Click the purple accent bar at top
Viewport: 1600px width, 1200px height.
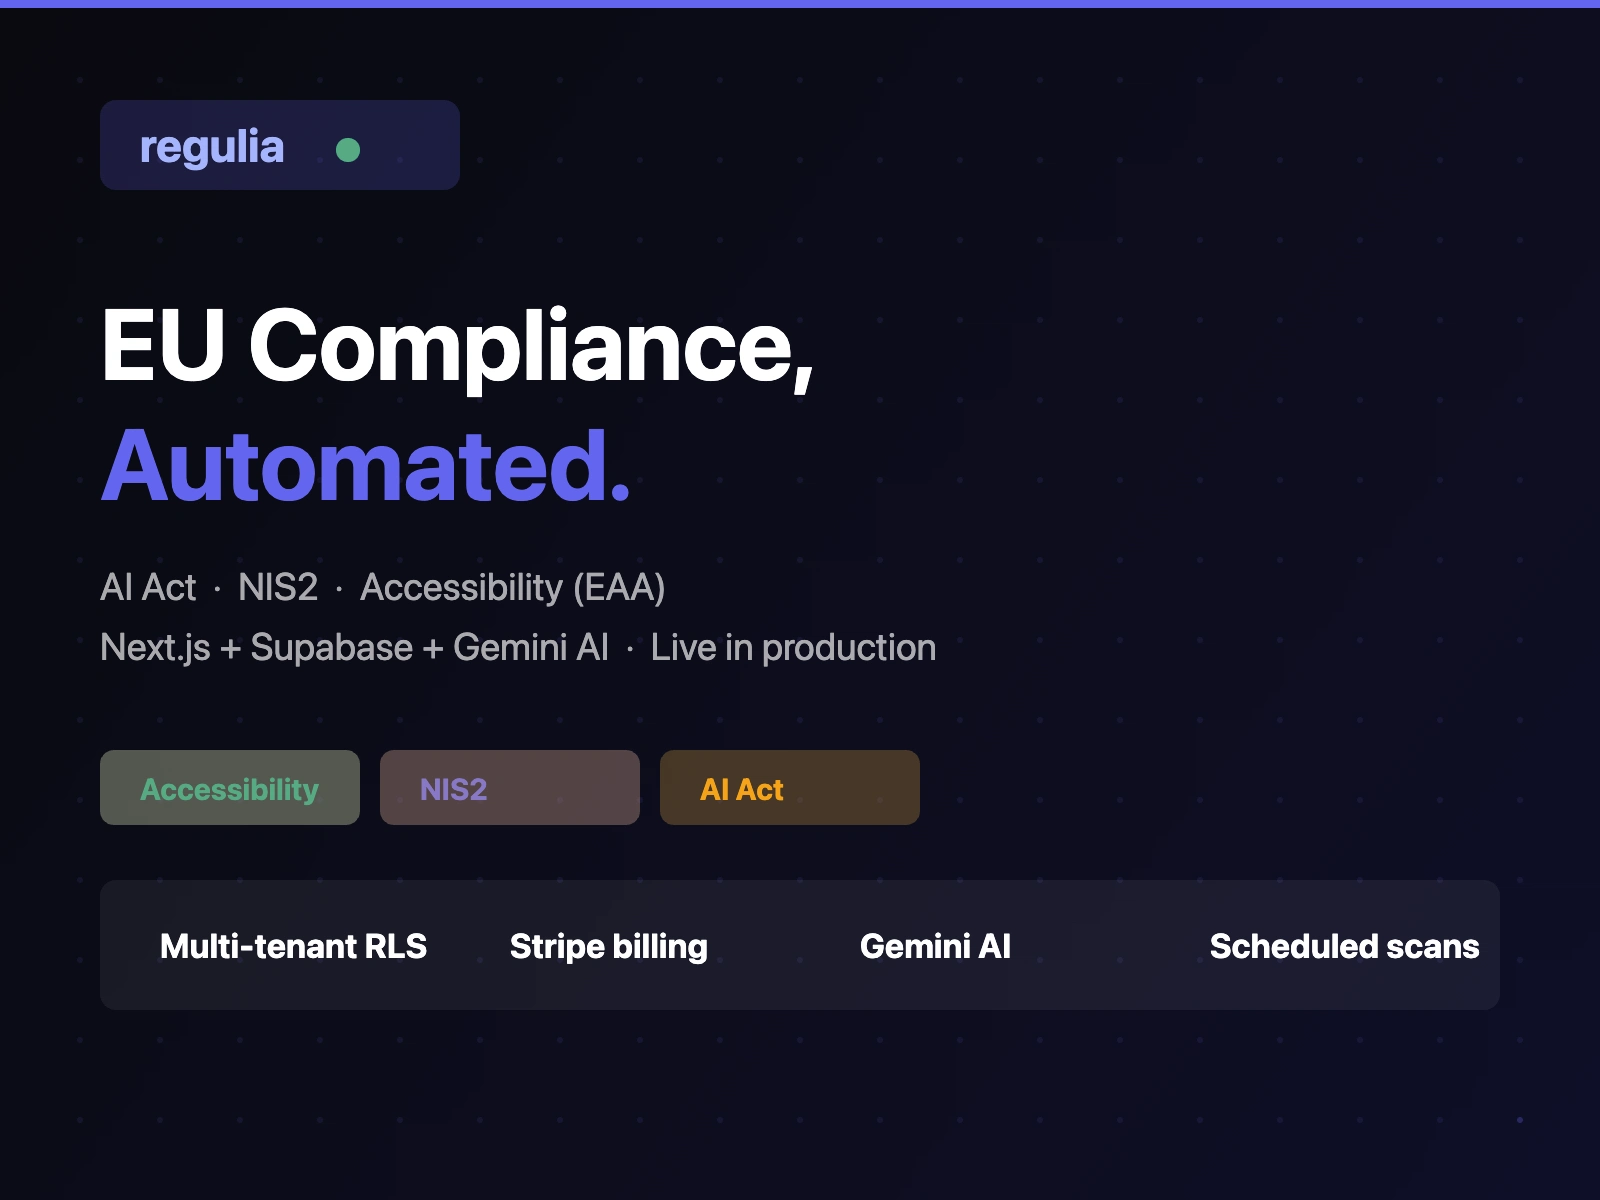[800, 4]
